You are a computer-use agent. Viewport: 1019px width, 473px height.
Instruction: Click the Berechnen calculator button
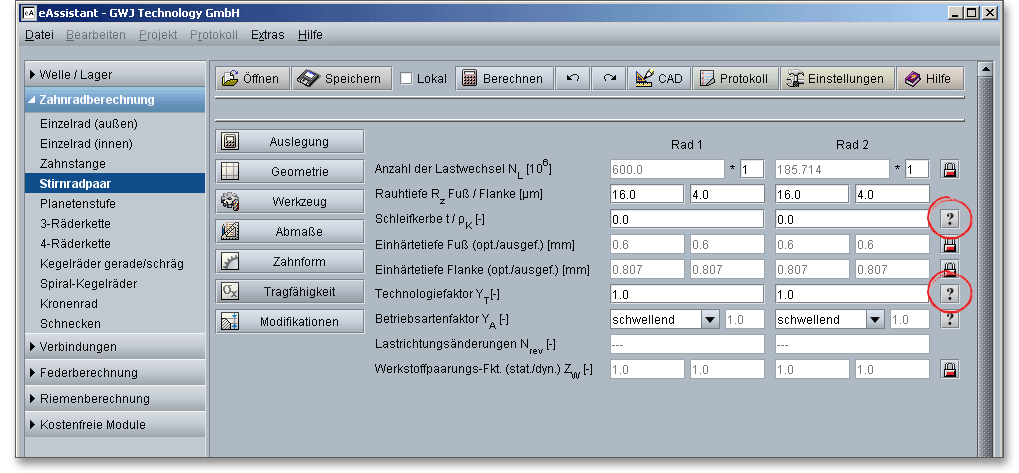point(504,79)
